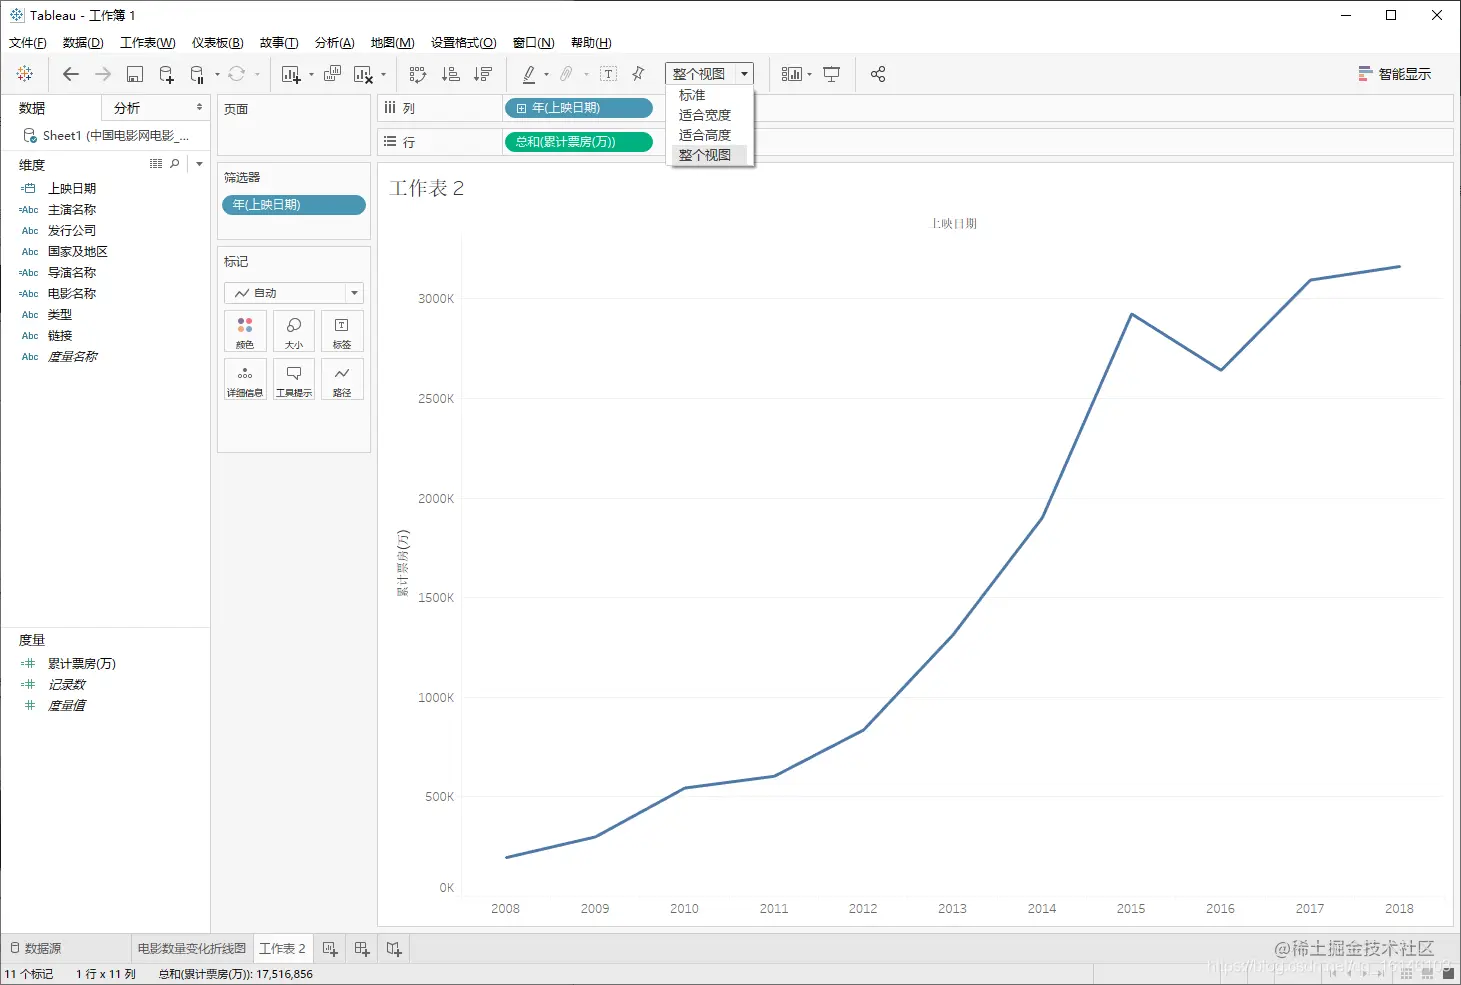Click the 详细信息 detail card in Marks
The height and width of the screenshot is (985, 1461).
click(245, 380)
